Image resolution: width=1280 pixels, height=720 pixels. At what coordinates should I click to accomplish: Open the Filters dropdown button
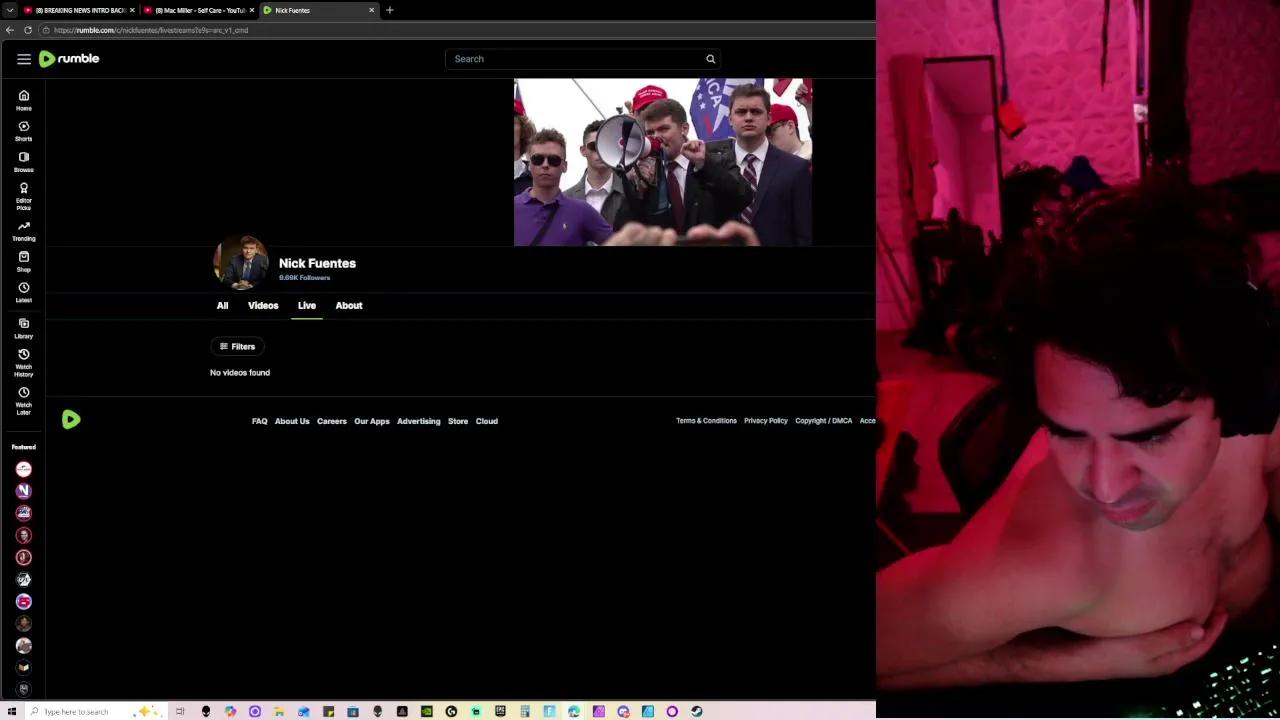coord(237,346)
